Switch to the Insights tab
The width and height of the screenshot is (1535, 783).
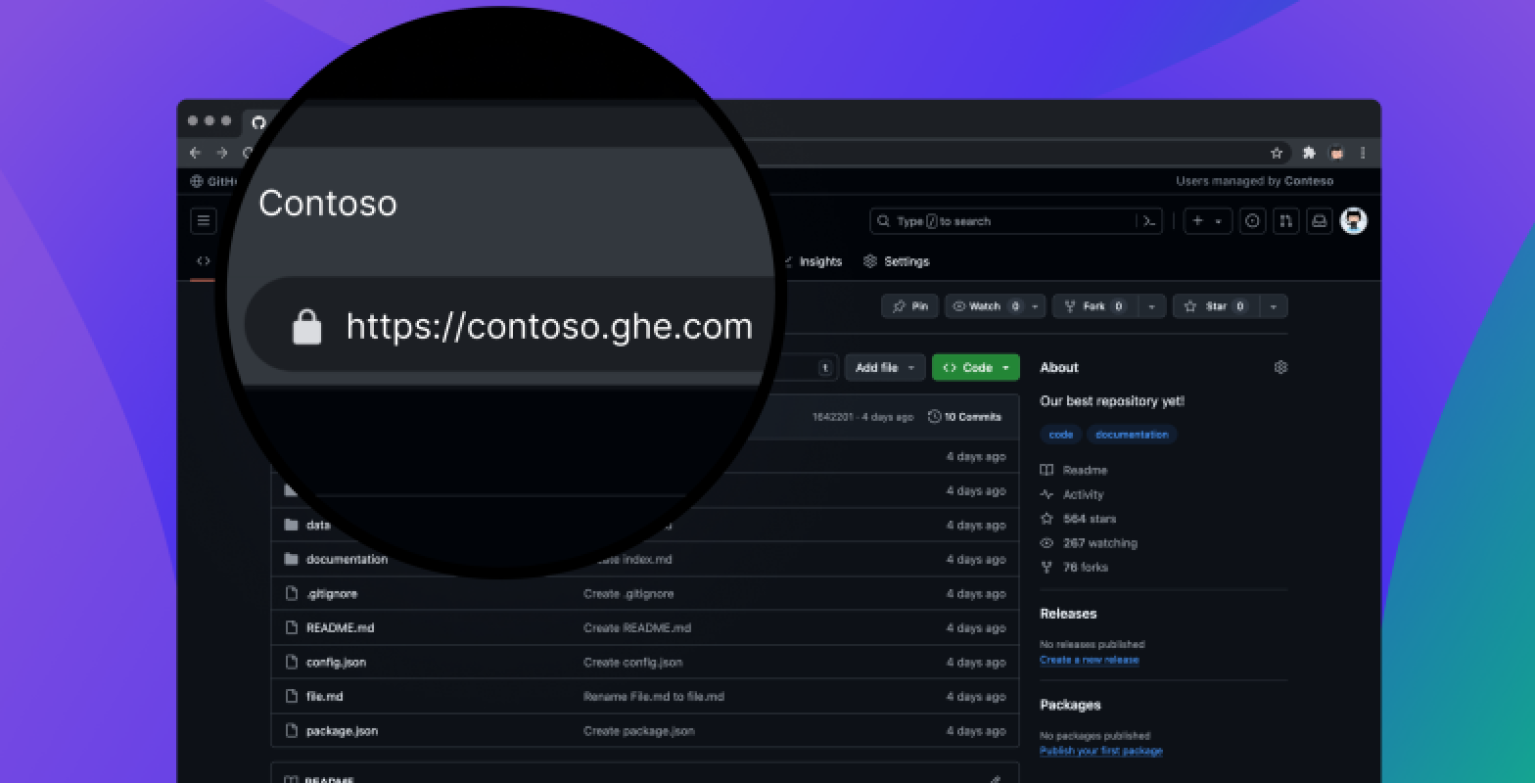point(813,262)
